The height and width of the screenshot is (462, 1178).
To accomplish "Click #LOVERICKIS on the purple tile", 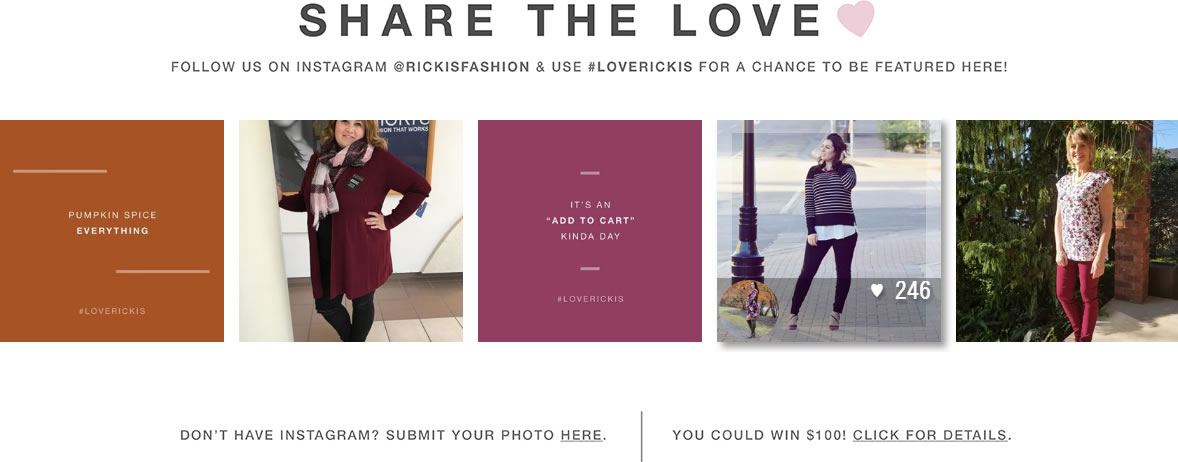I will click(590, 299).
